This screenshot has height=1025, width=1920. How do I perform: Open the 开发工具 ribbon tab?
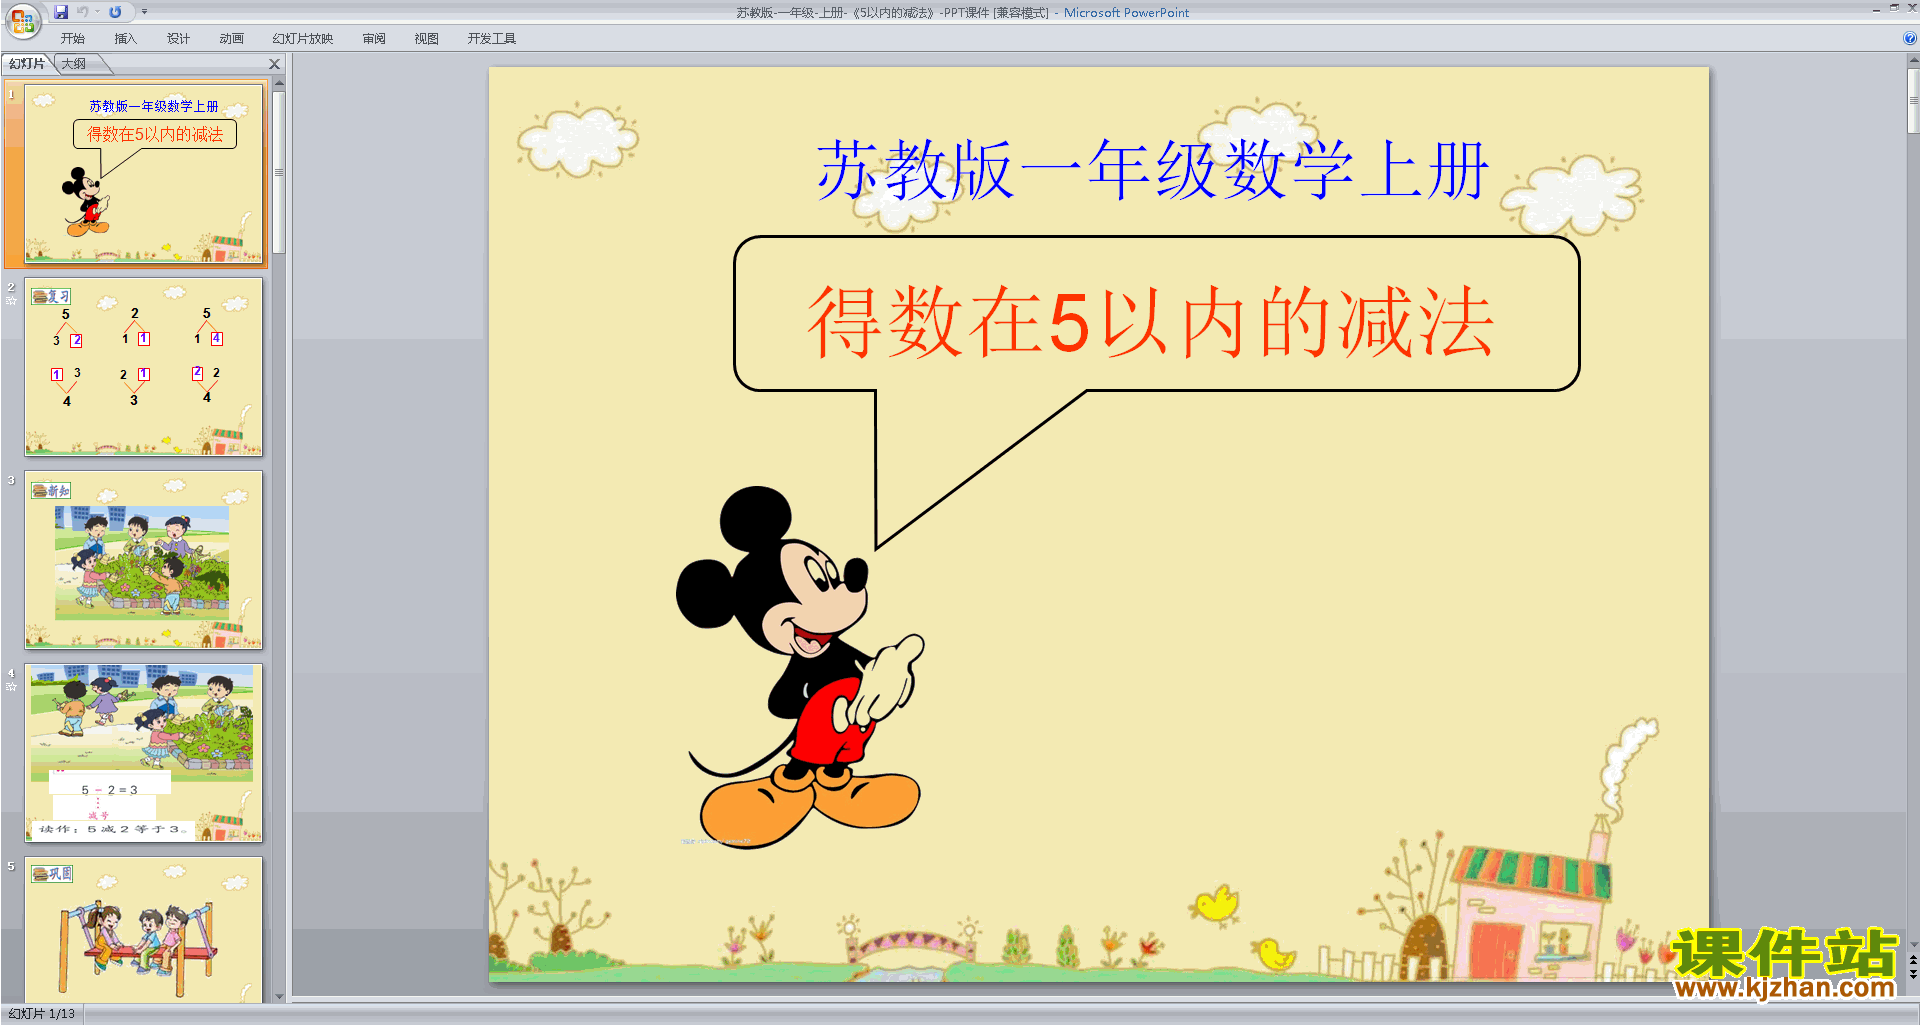[491, 39]
